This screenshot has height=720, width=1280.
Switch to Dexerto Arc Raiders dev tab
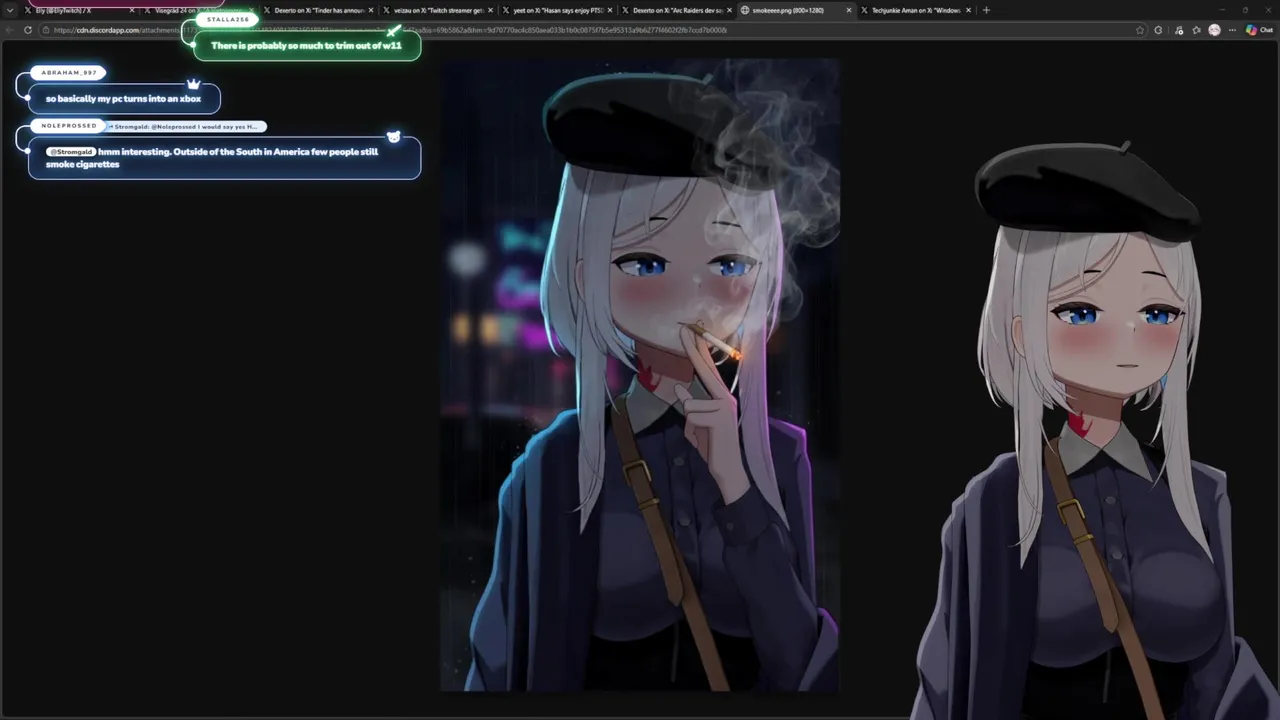(x=677, y=10)
